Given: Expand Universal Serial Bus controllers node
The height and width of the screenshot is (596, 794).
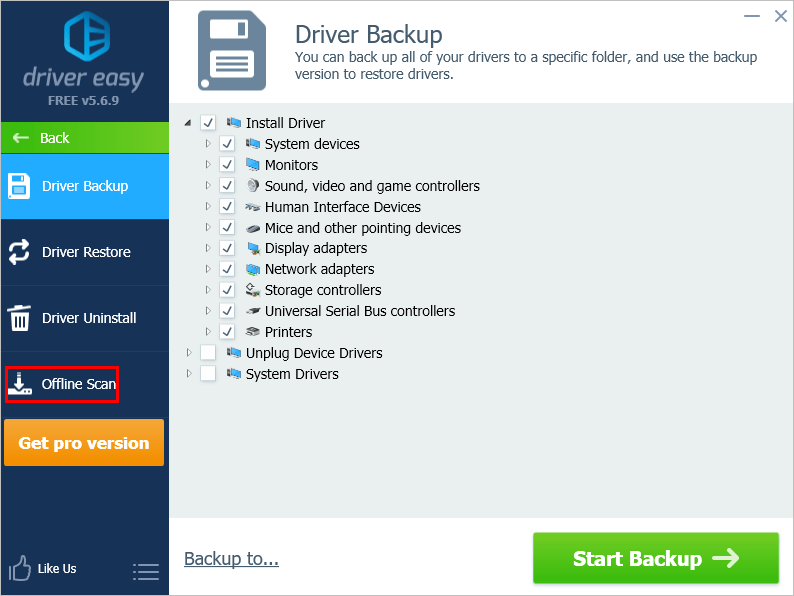Looking at the screenshot, I should tap(208, 310).
